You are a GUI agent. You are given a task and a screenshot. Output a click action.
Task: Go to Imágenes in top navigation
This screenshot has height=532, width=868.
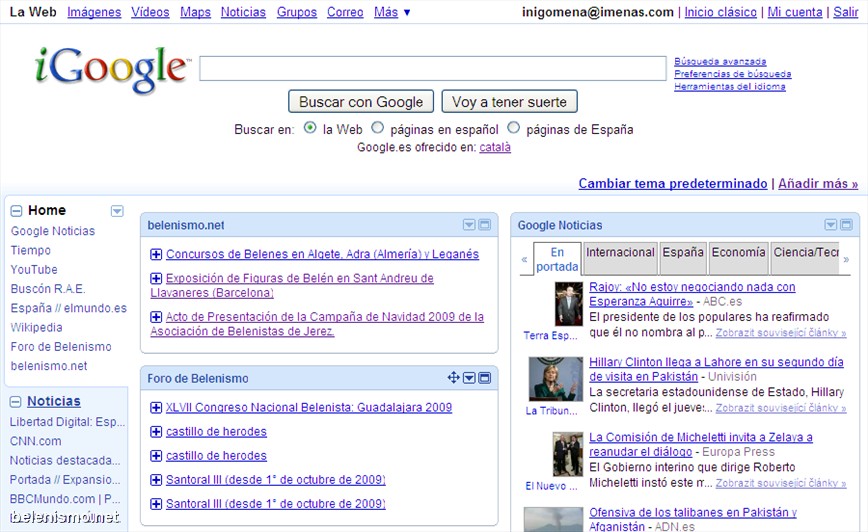(x=94, y=12)
